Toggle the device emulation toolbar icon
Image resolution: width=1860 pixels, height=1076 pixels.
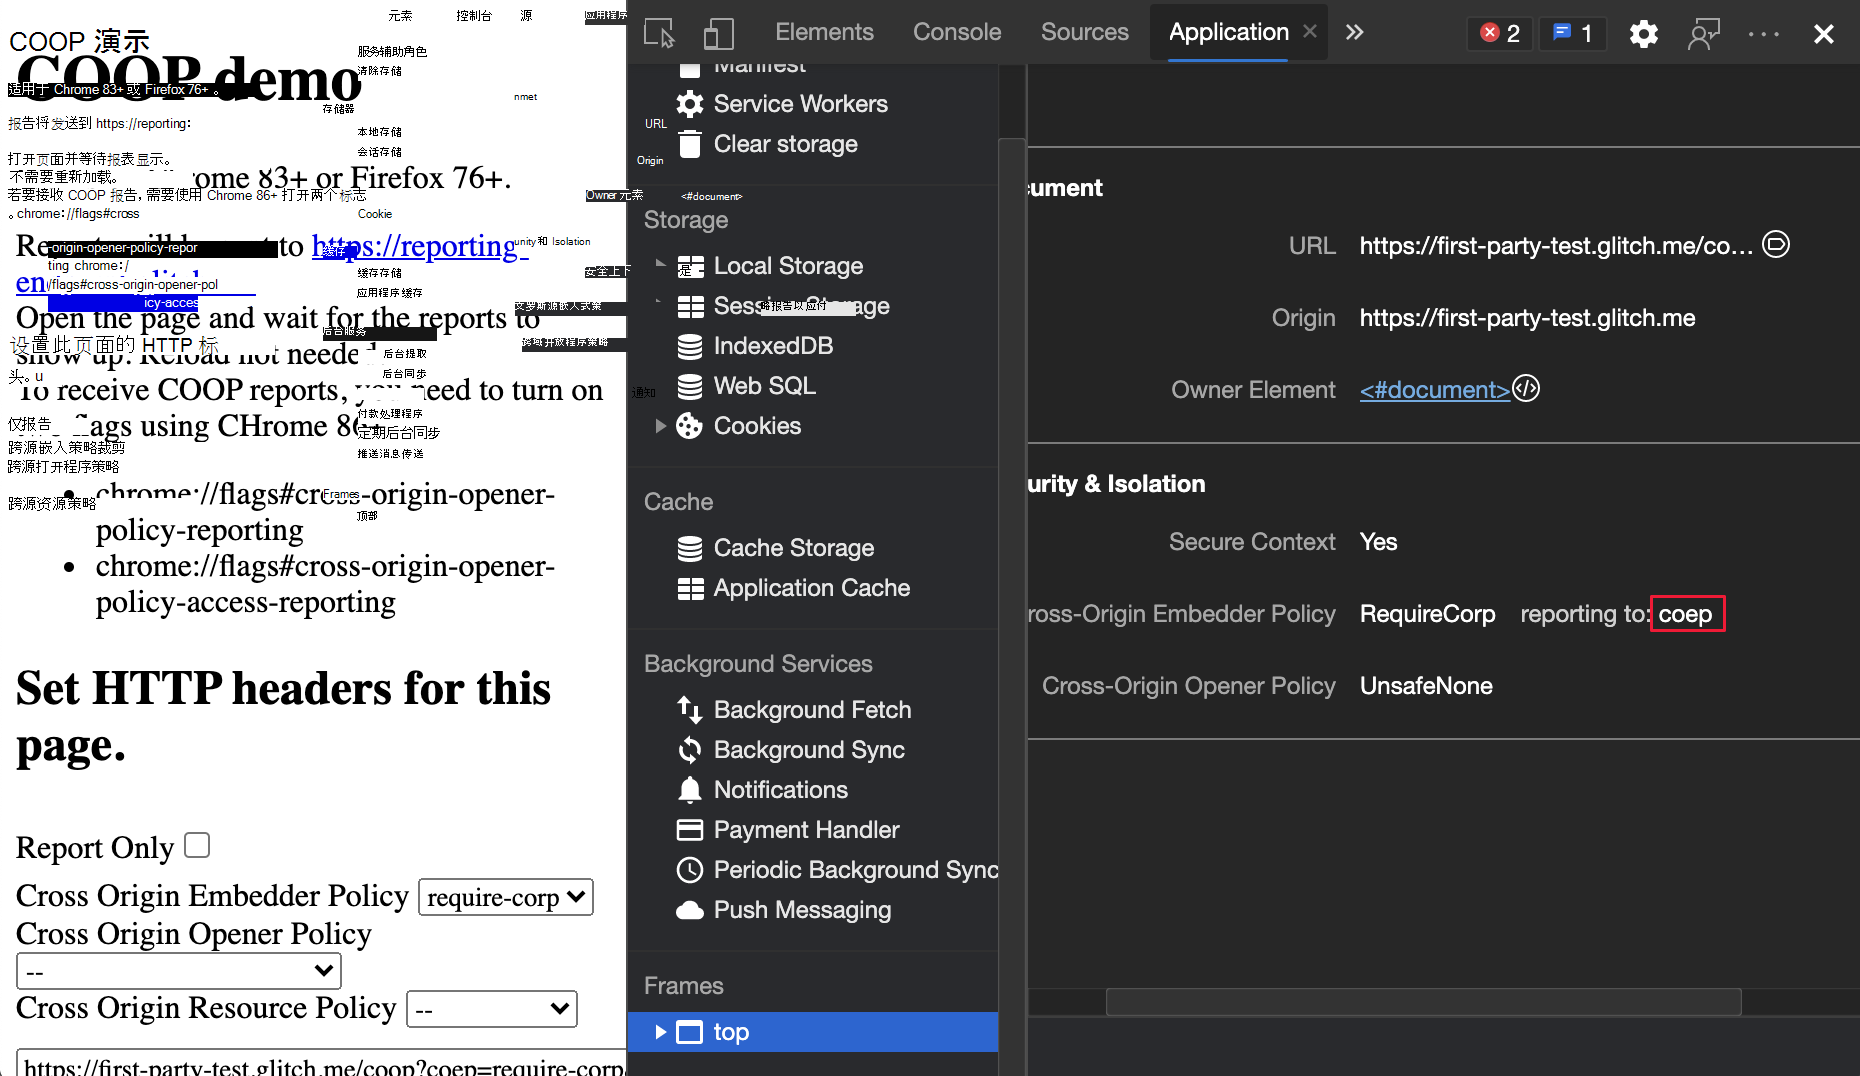(718, 33)
